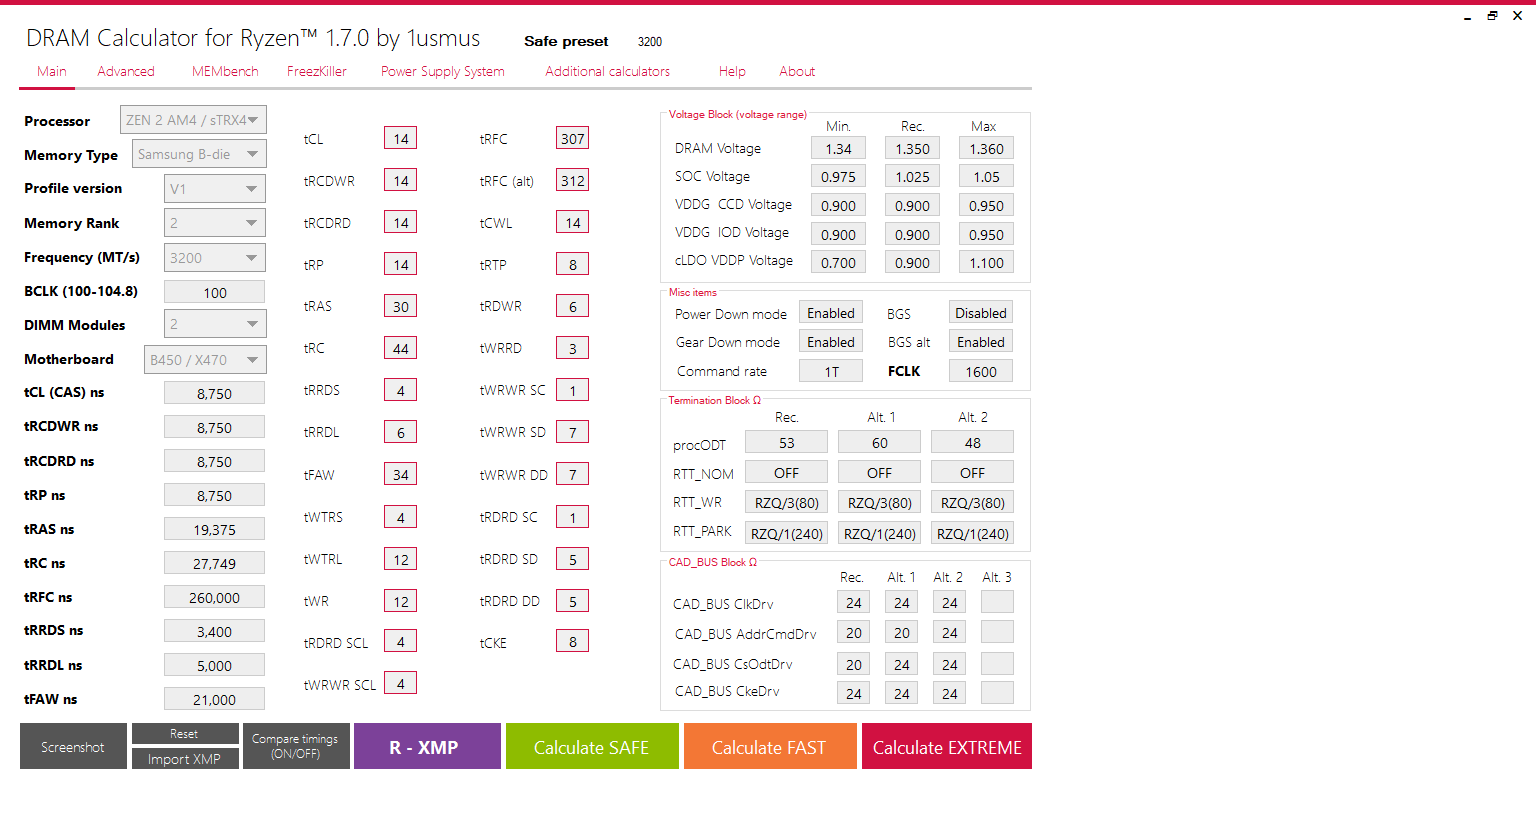The width and height of the screenshot is (1536, 824).
Task: Open the Help tab
Action: [732, 71]
